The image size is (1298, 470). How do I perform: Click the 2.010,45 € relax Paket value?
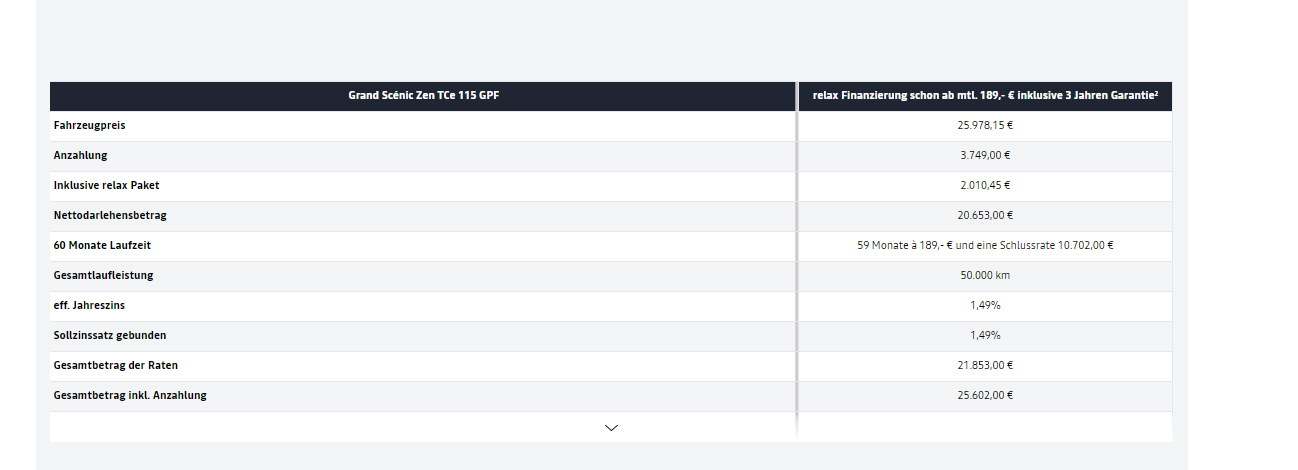[985, 186]
